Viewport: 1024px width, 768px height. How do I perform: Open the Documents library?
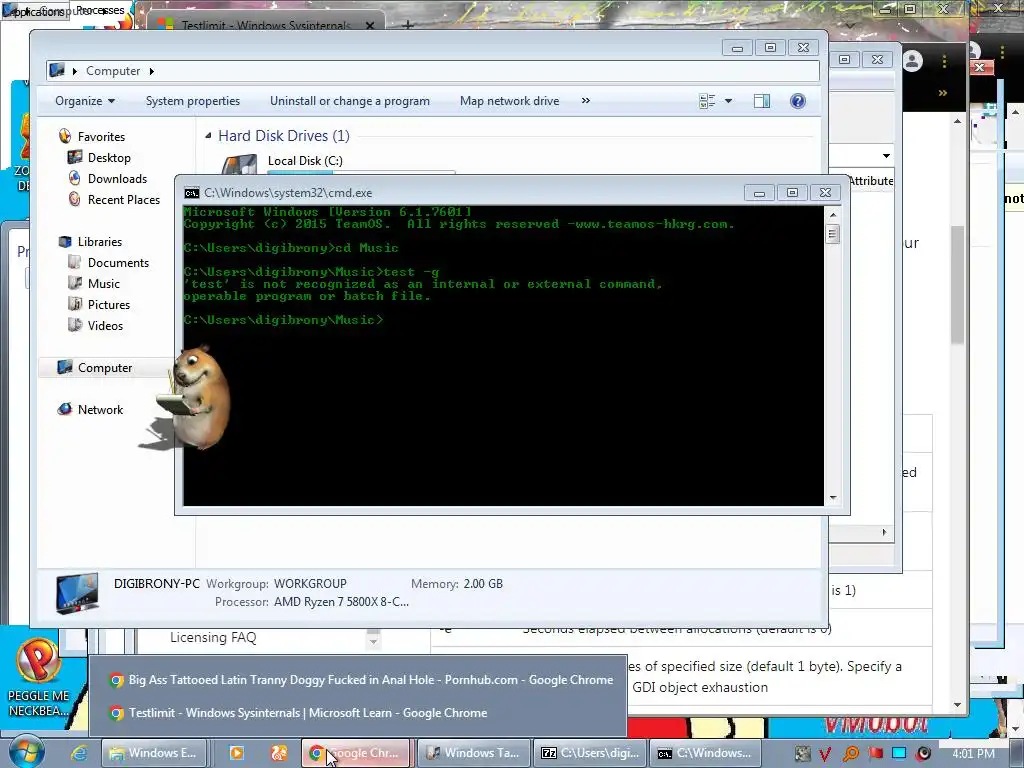[118, 263]
